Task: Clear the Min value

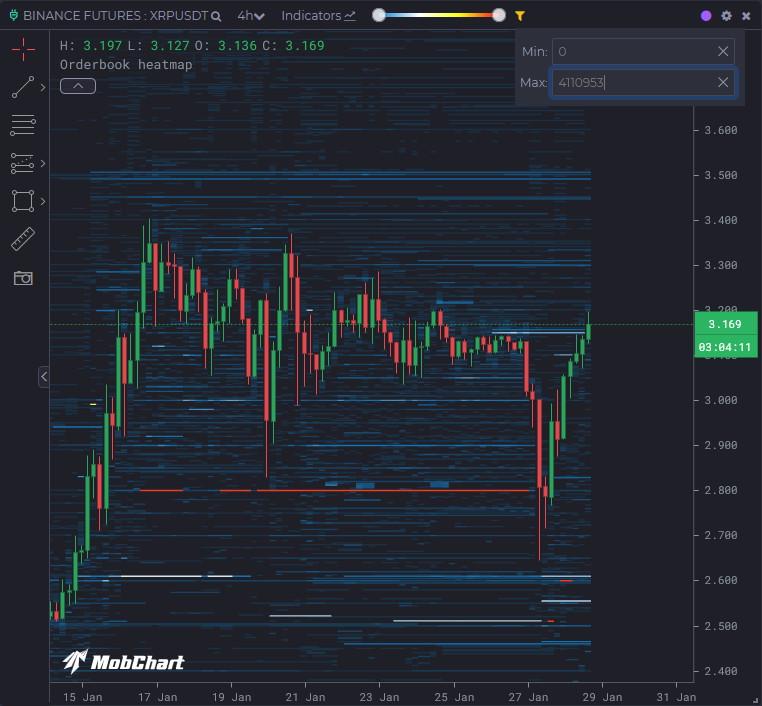Action: [723, 52]
